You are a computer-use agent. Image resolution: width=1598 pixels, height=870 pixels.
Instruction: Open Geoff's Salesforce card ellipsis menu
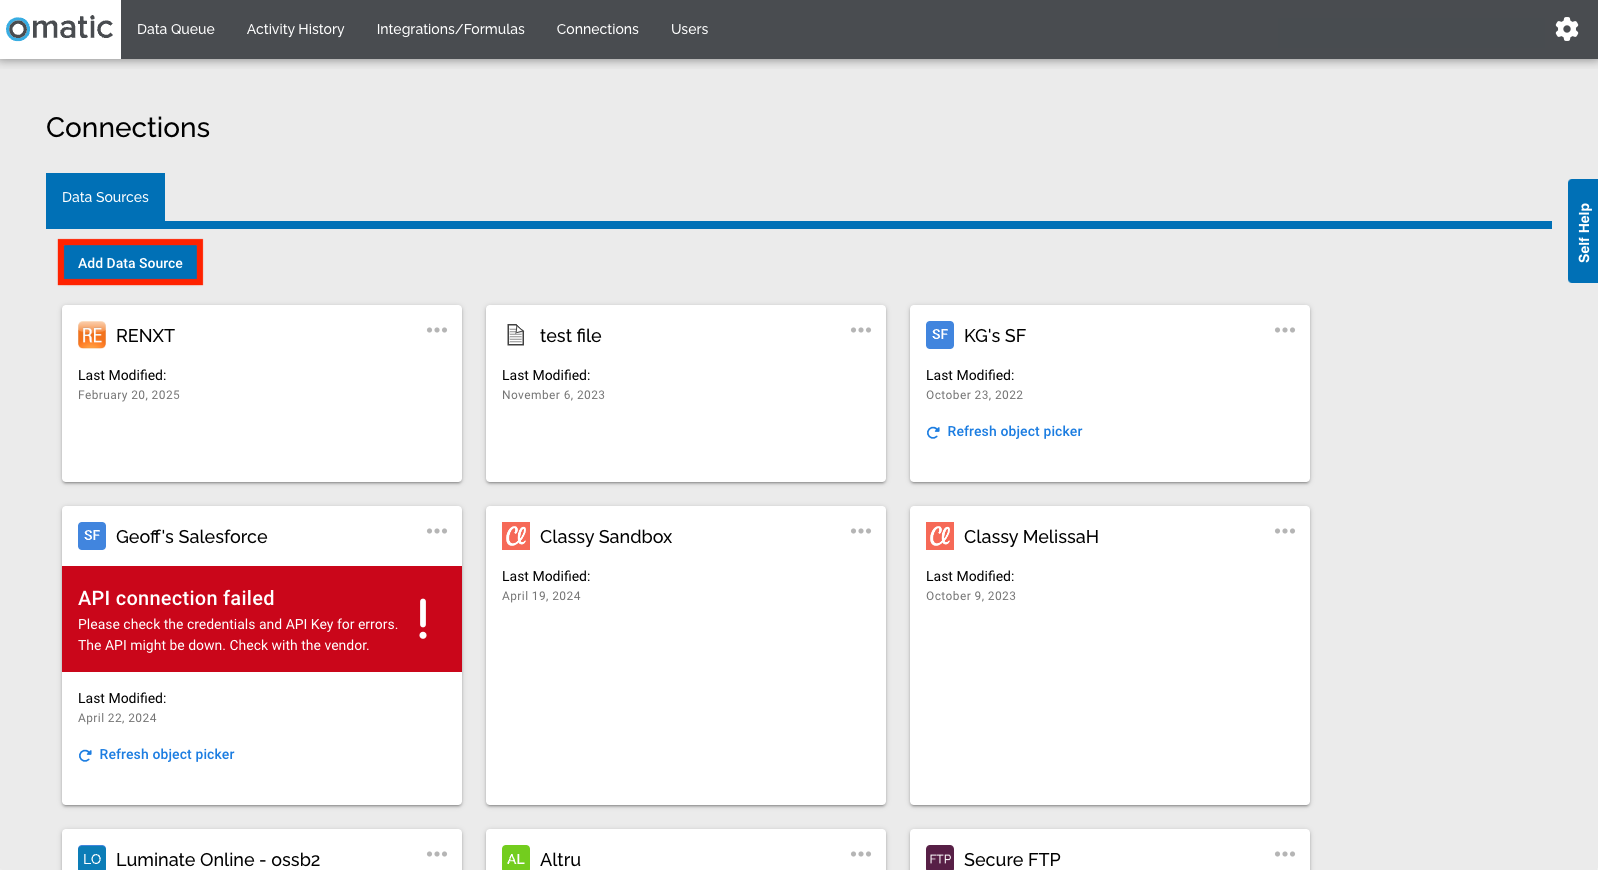437,531
